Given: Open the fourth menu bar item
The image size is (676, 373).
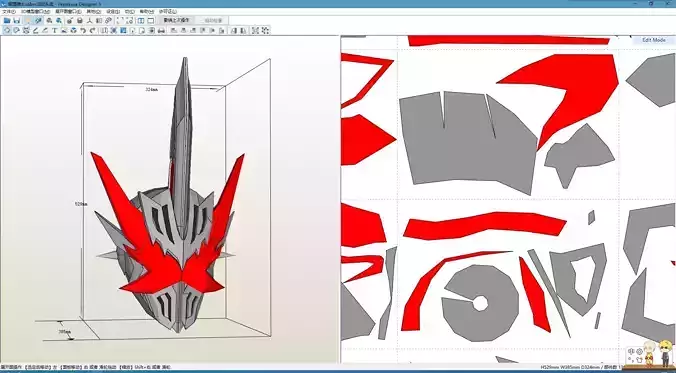Looking at the screenshot, I should (x=94, y=12).
